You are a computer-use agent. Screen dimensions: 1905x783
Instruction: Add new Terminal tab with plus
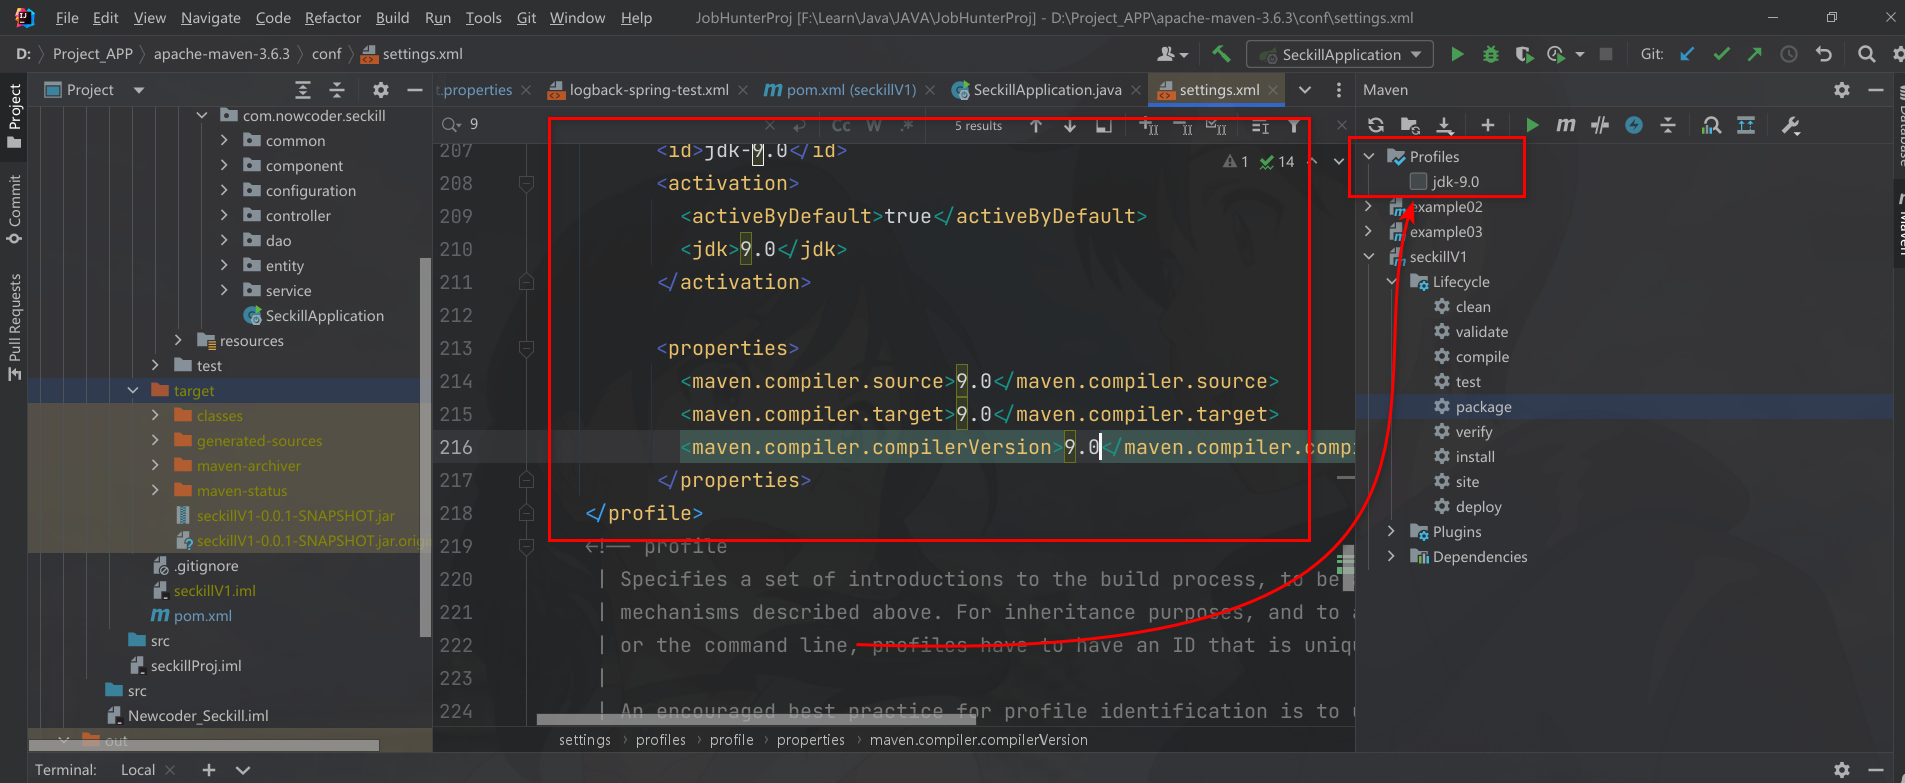209,770
